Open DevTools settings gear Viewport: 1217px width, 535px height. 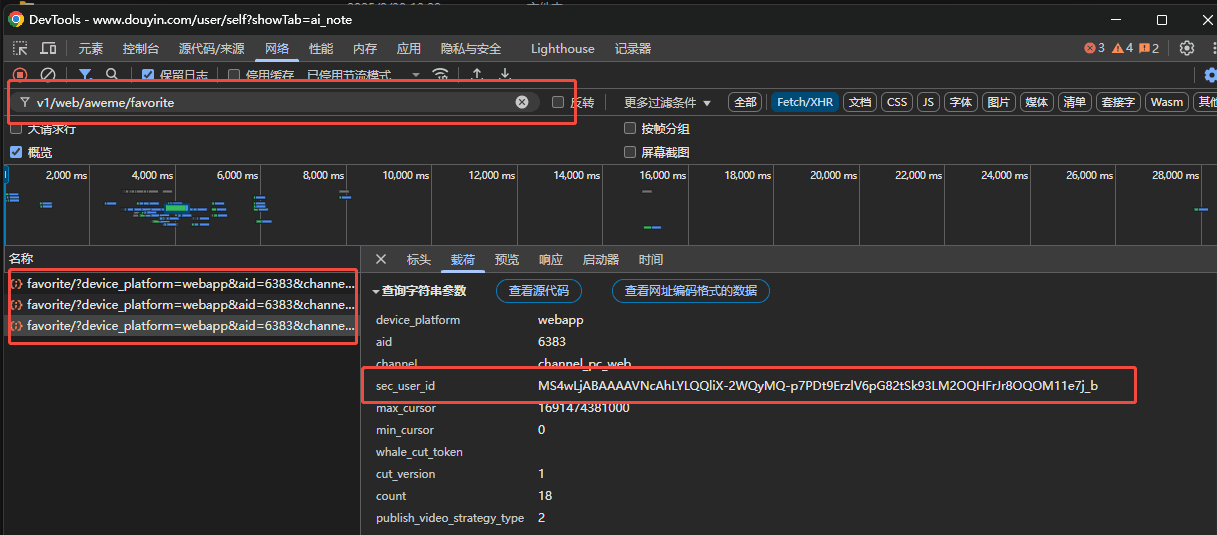point(1187,48)
